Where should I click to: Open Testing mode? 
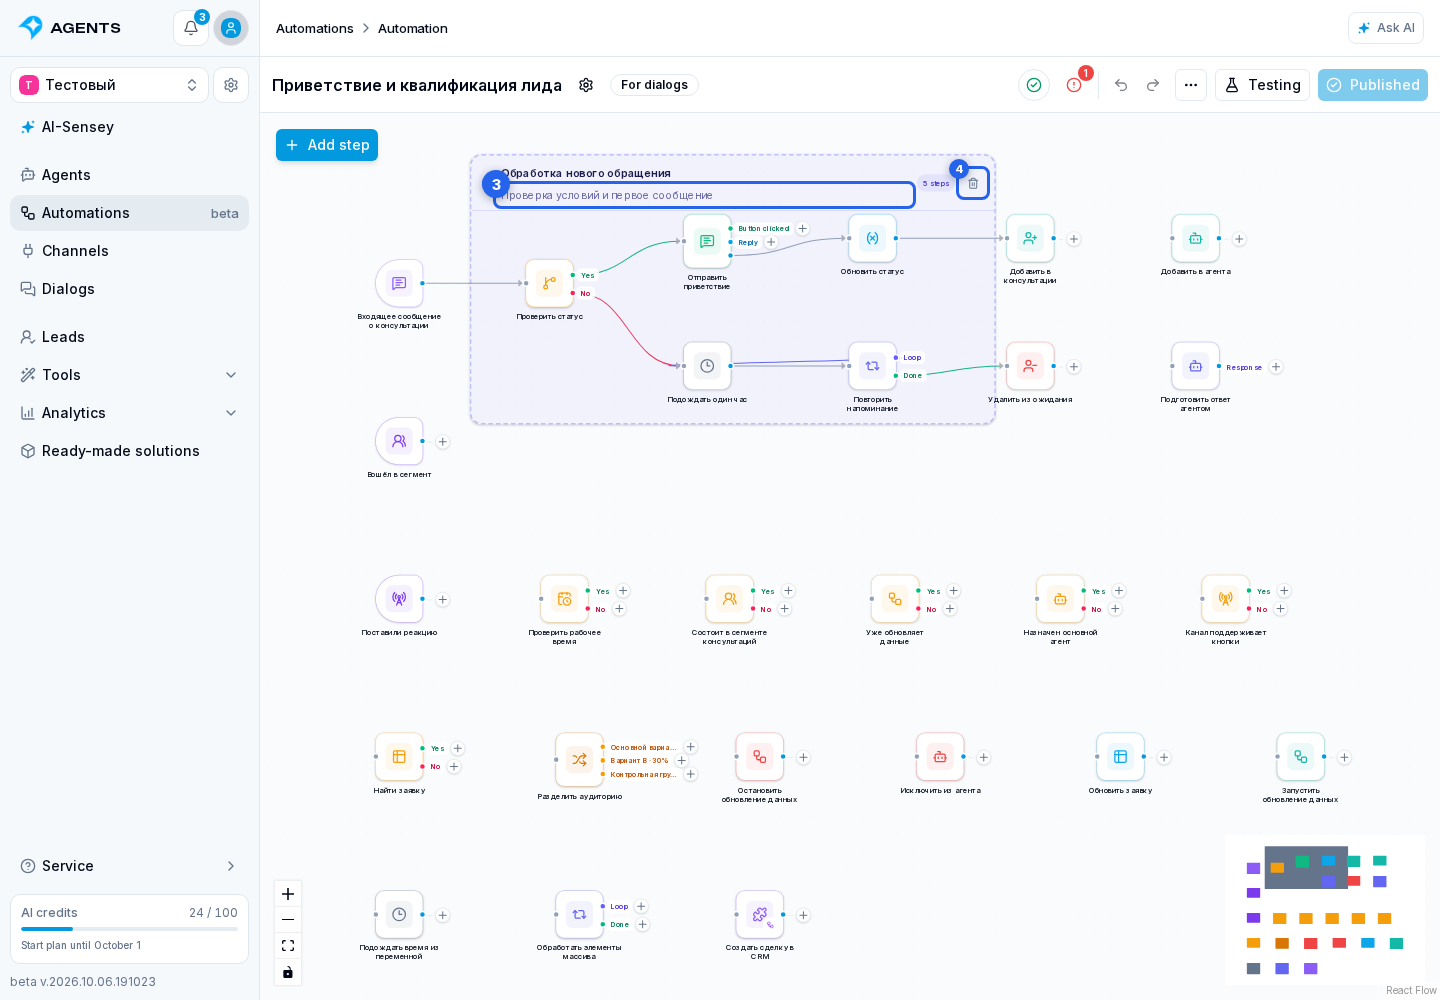coord(1263,85)
